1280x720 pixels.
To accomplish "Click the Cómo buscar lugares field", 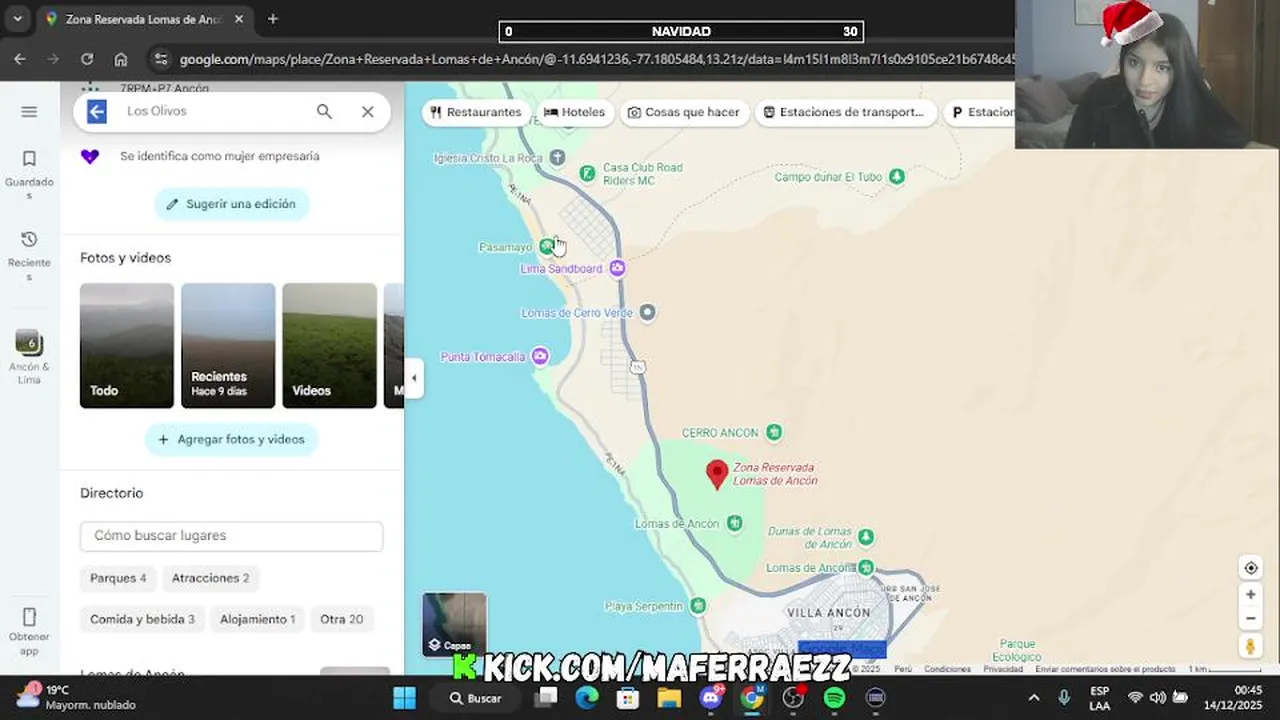I will pos(231,536).
